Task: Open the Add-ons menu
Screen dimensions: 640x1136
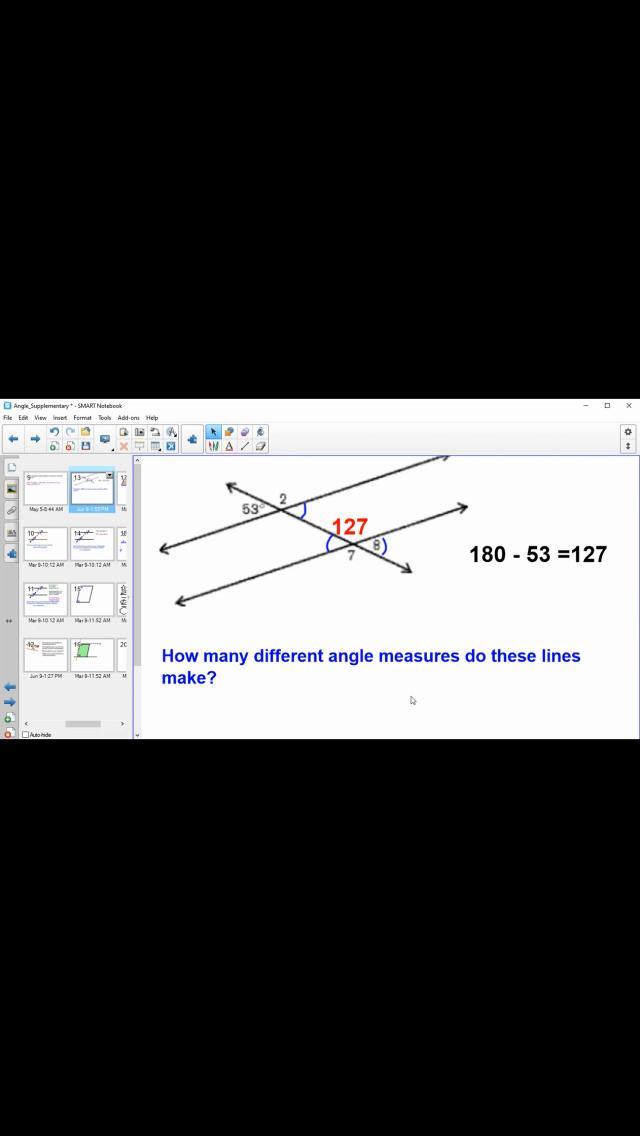Action: pyautogui.click(x=128, y=418)
